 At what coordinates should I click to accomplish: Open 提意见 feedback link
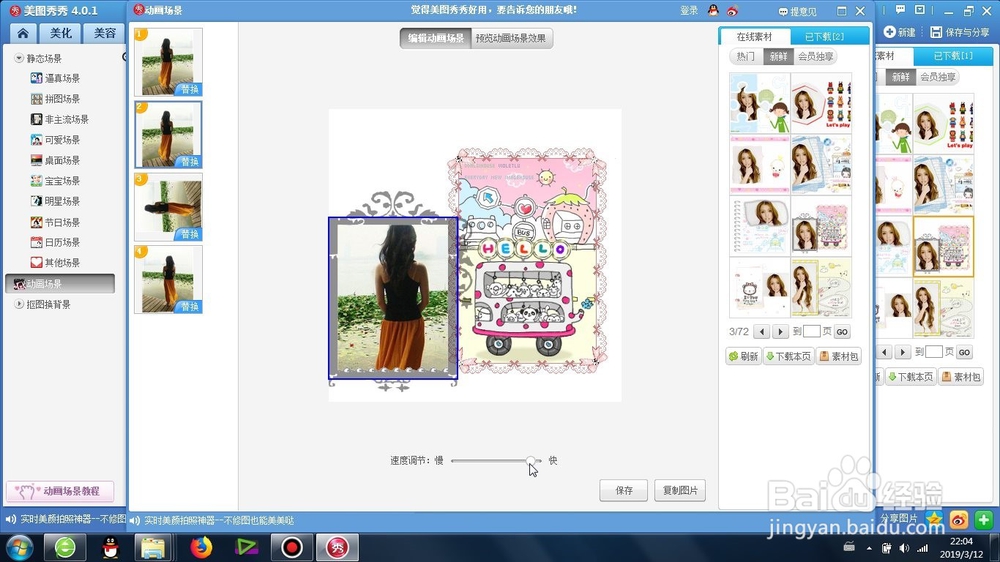pos(797,11)
